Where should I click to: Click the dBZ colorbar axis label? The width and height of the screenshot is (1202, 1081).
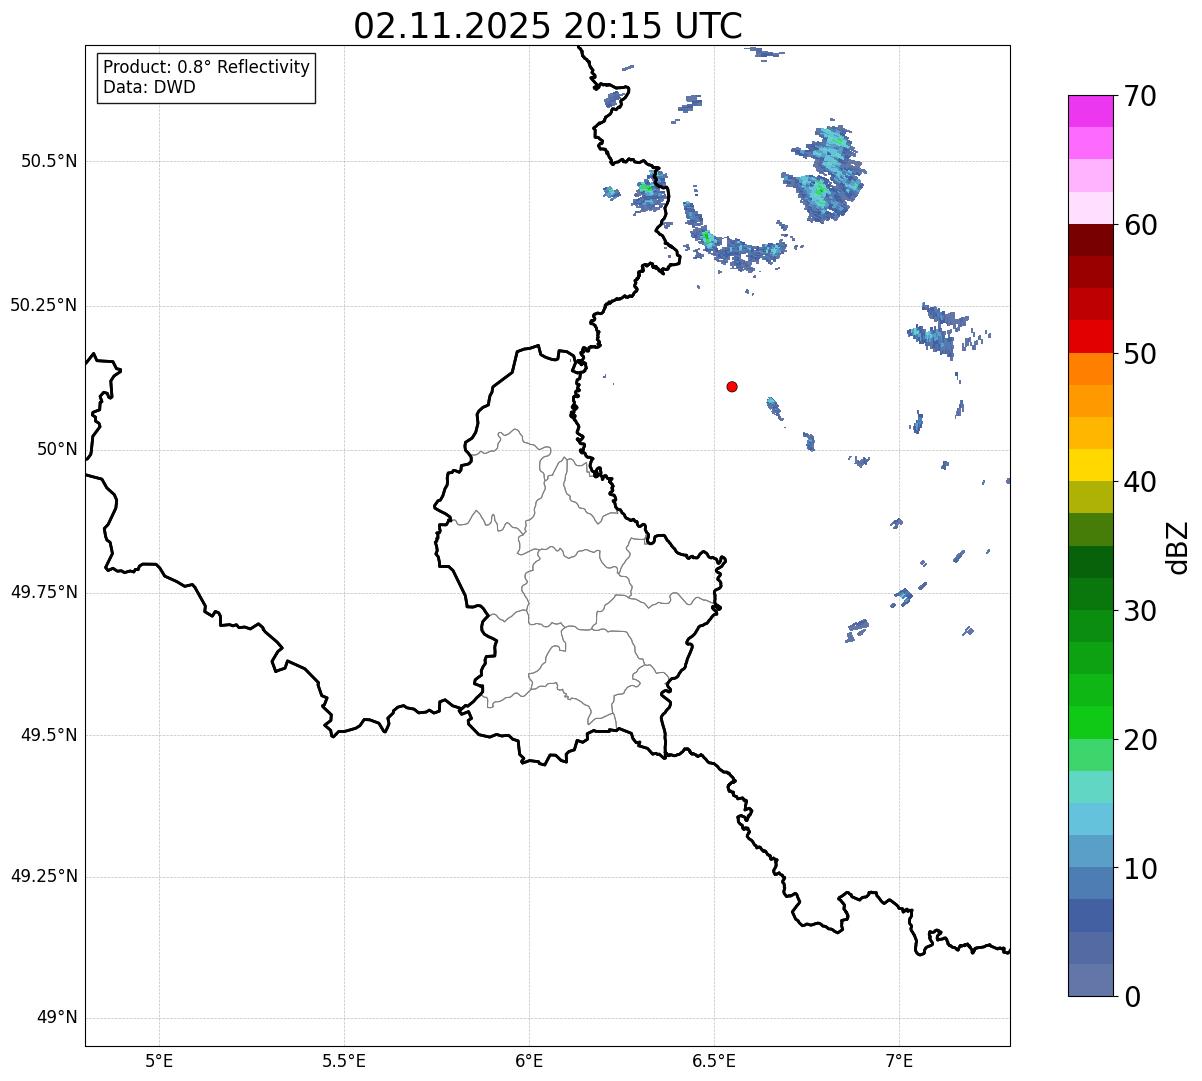click(x=1179, y=546)
